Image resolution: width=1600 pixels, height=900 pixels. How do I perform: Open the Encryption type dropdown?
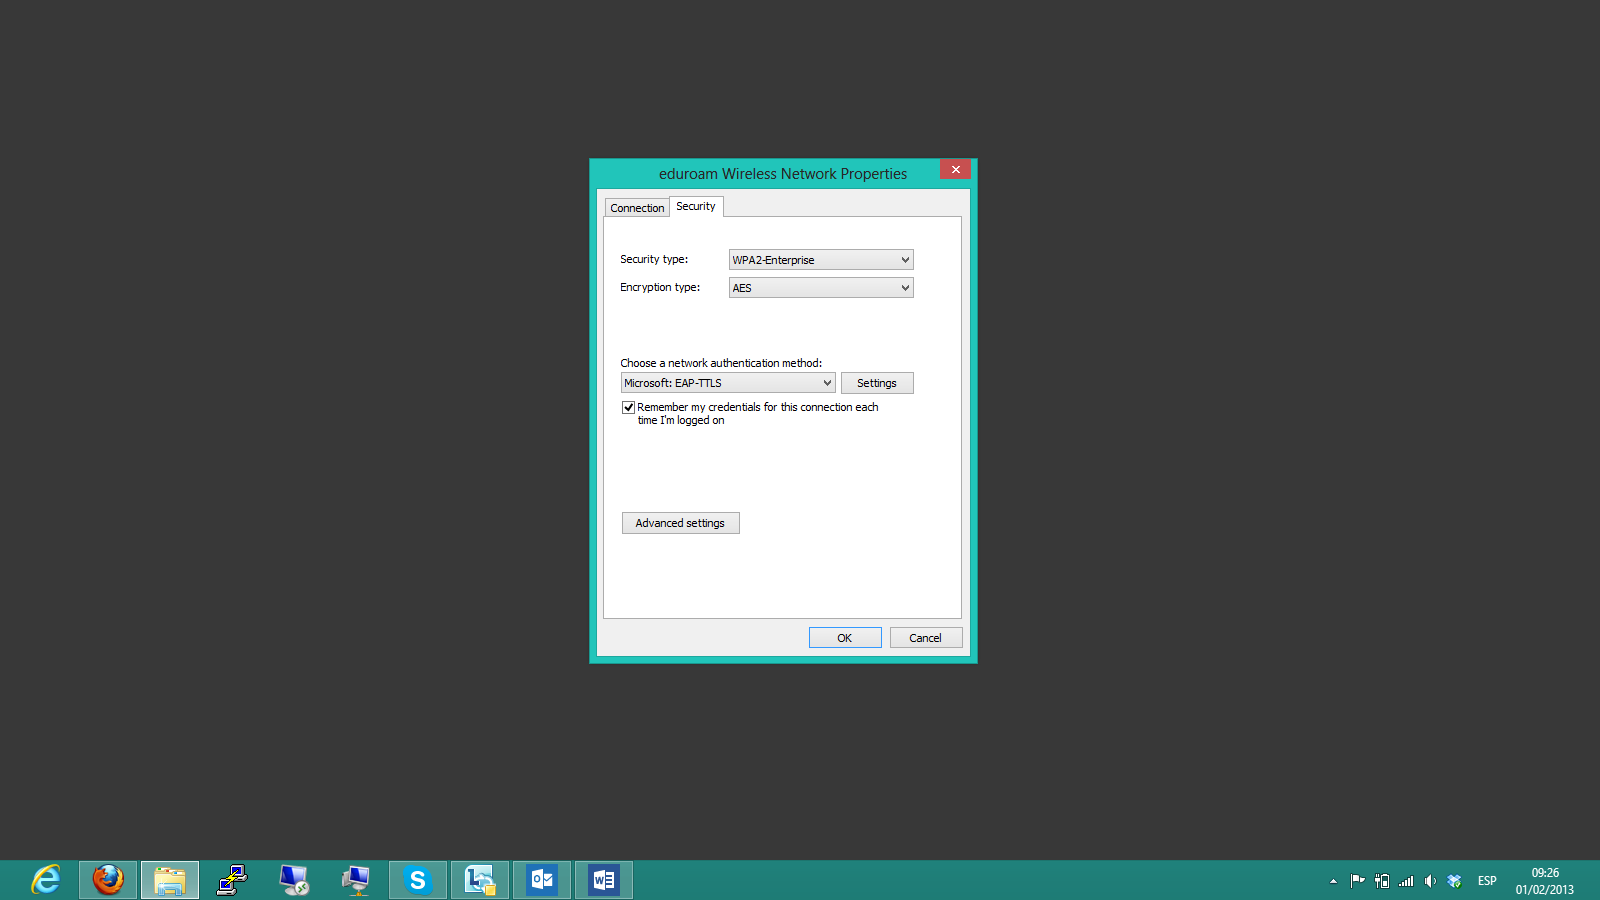820,288
